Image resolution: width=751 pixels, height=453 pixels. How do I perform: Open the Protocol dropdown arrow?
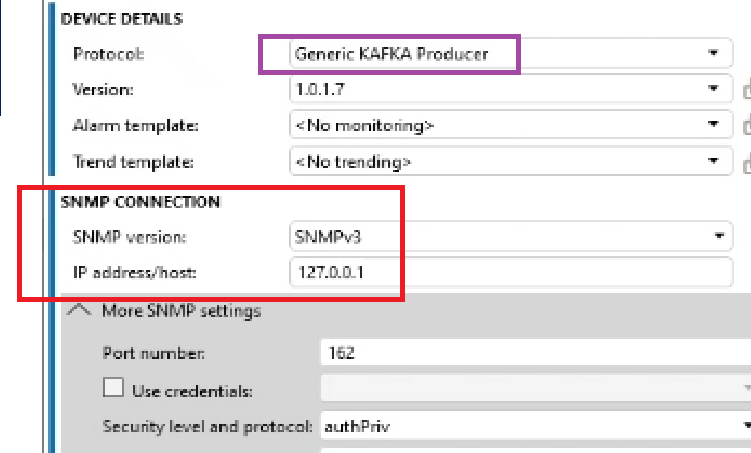[x=714, y=54]
